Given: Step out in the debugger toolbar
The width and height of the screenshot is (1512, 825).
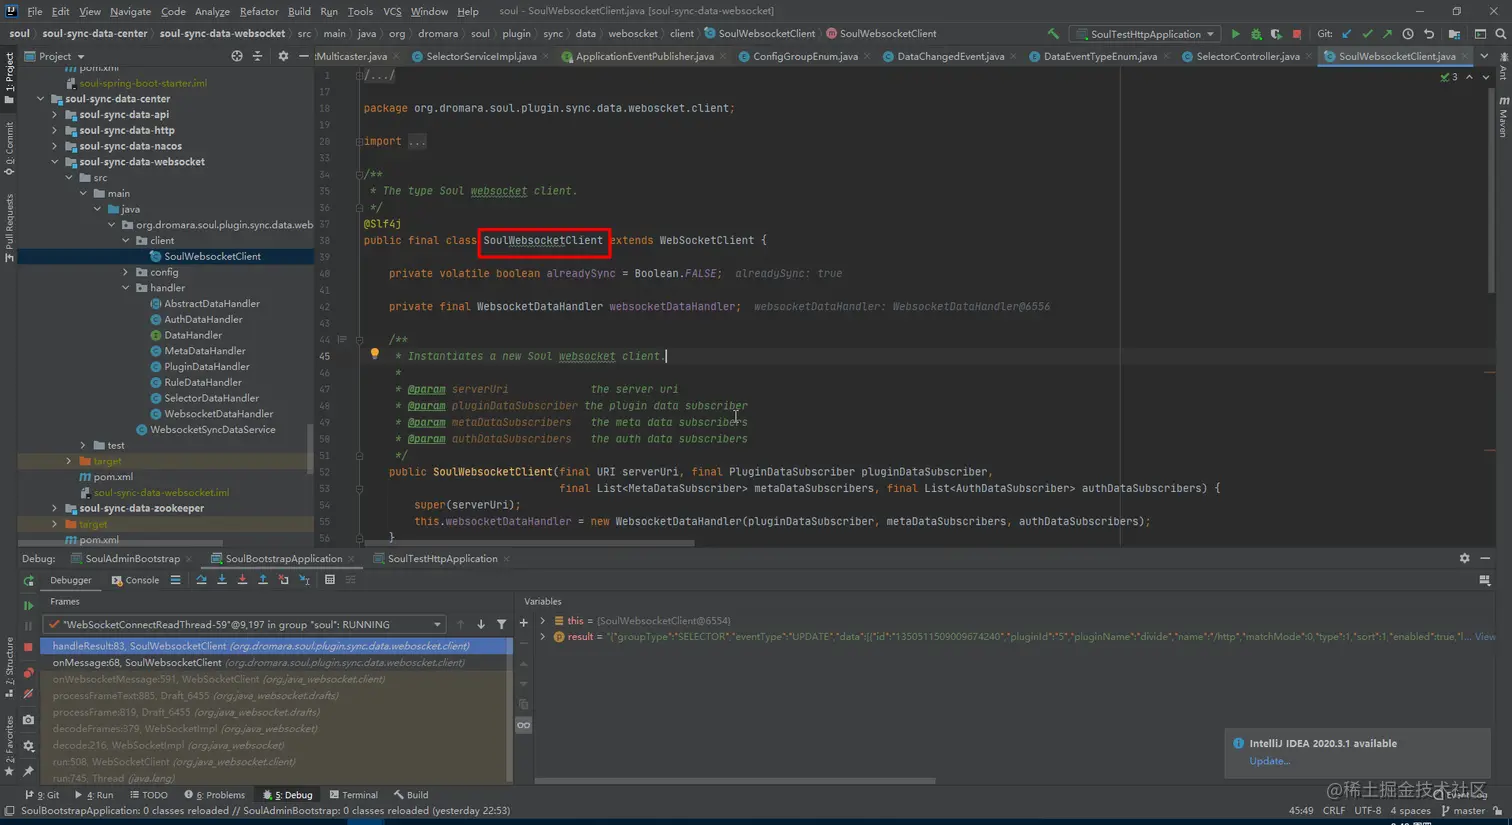Looking at the screenshot, I should (x=263, y=580).
